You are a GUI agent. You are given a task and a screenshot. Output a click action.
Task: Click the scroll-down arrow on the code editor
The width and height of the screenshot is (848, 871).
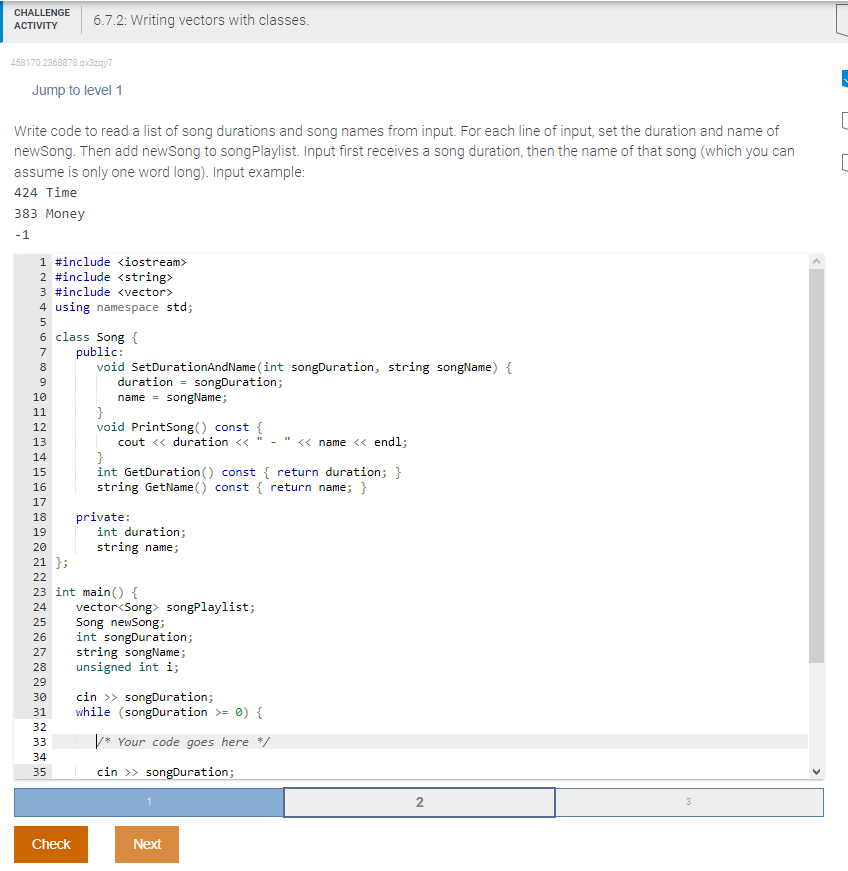(816, 770)
